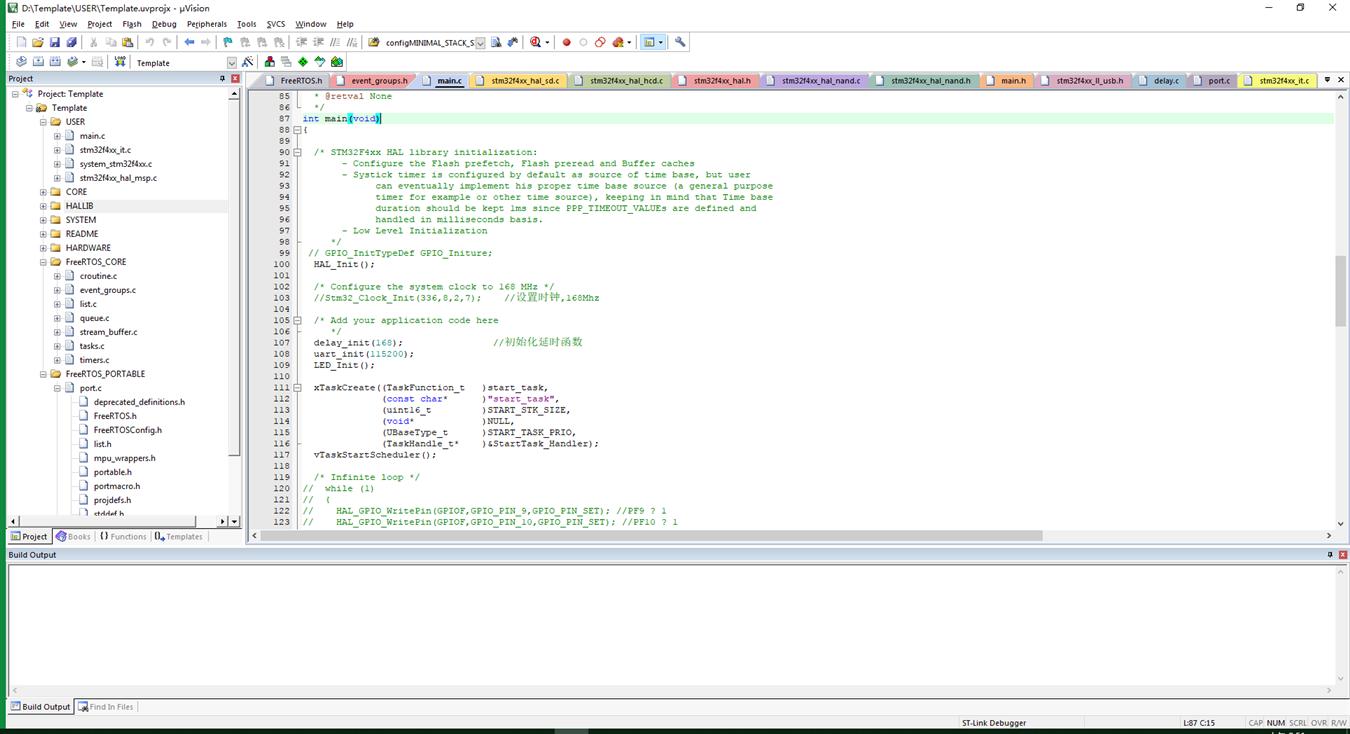
Task: Open the Debug menu
Action: pos(164,24)
